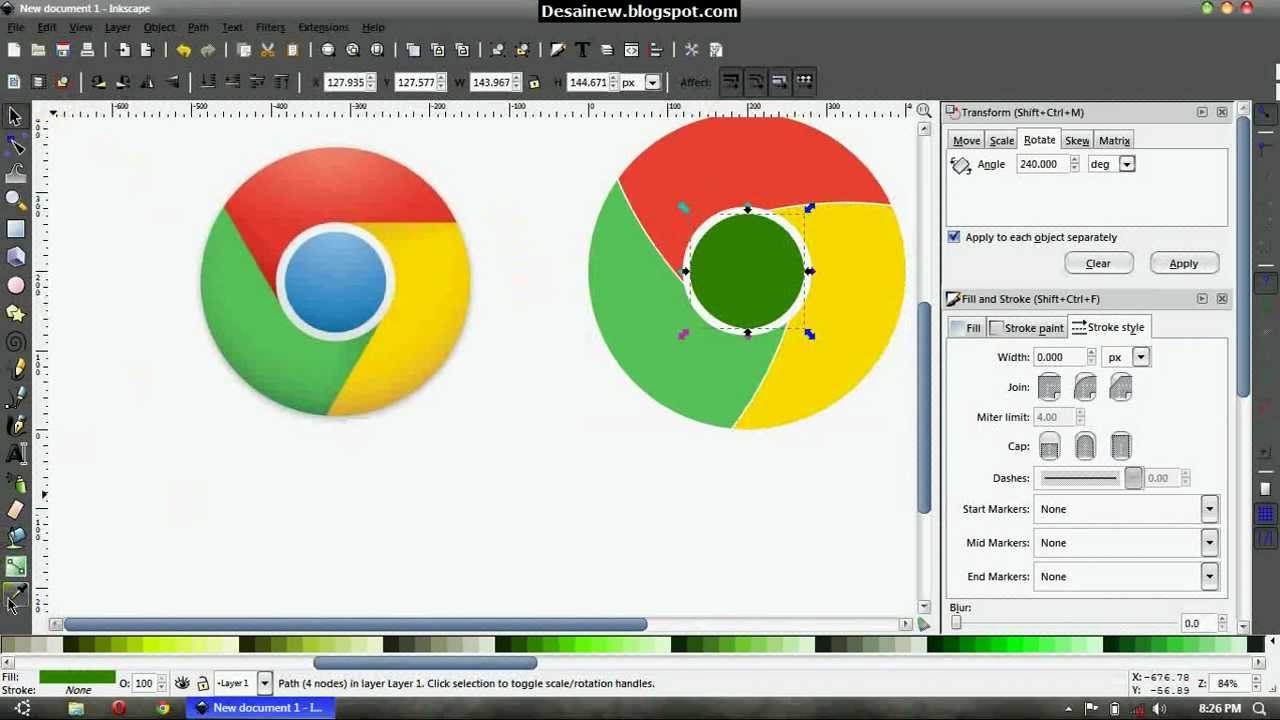Switch to the Fill tab
1280x720 pixels.
pos(967,328)
